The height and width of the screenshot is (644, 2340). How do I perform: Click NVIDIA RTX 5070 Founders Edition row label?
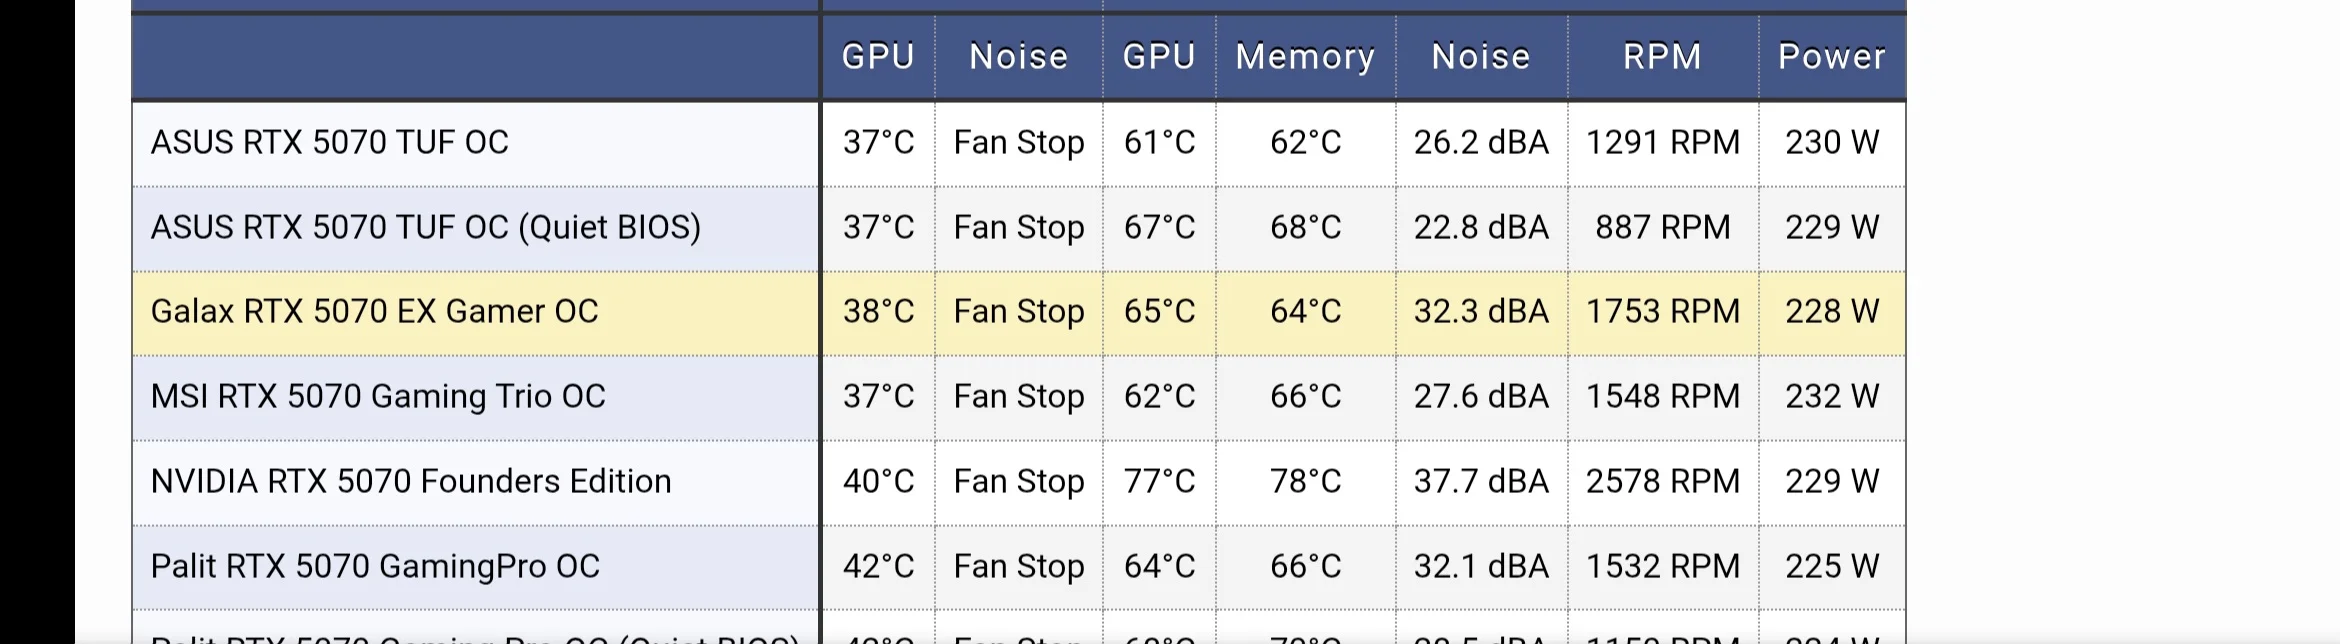410,482
